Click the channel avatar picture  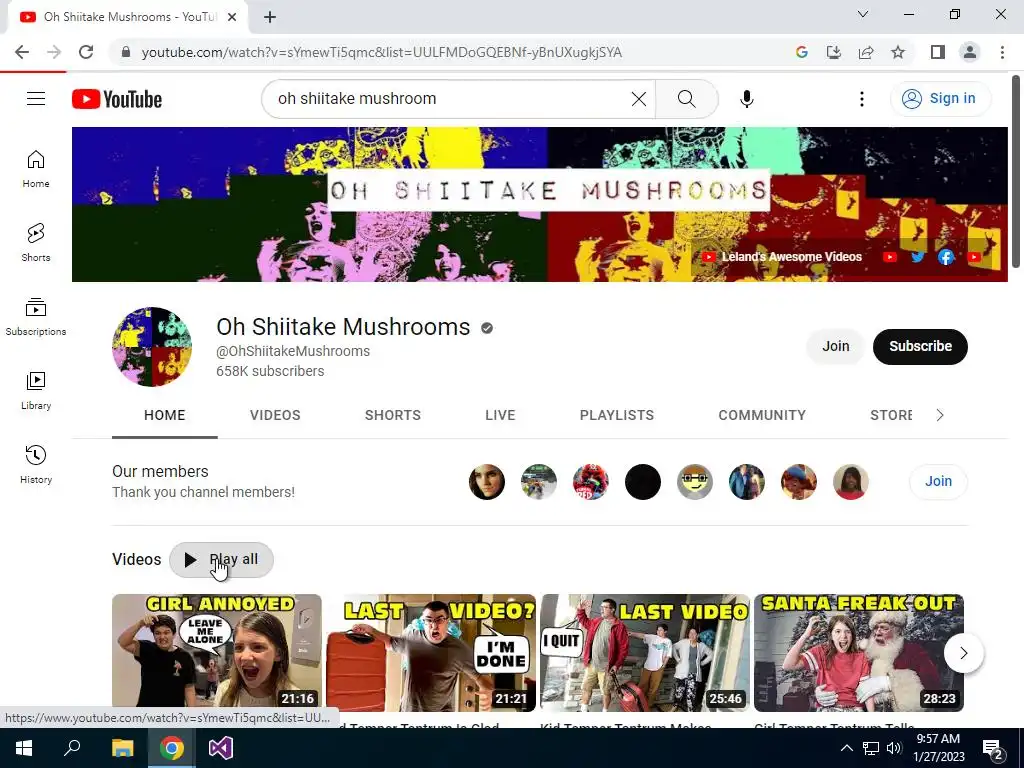tap(152, 347)
